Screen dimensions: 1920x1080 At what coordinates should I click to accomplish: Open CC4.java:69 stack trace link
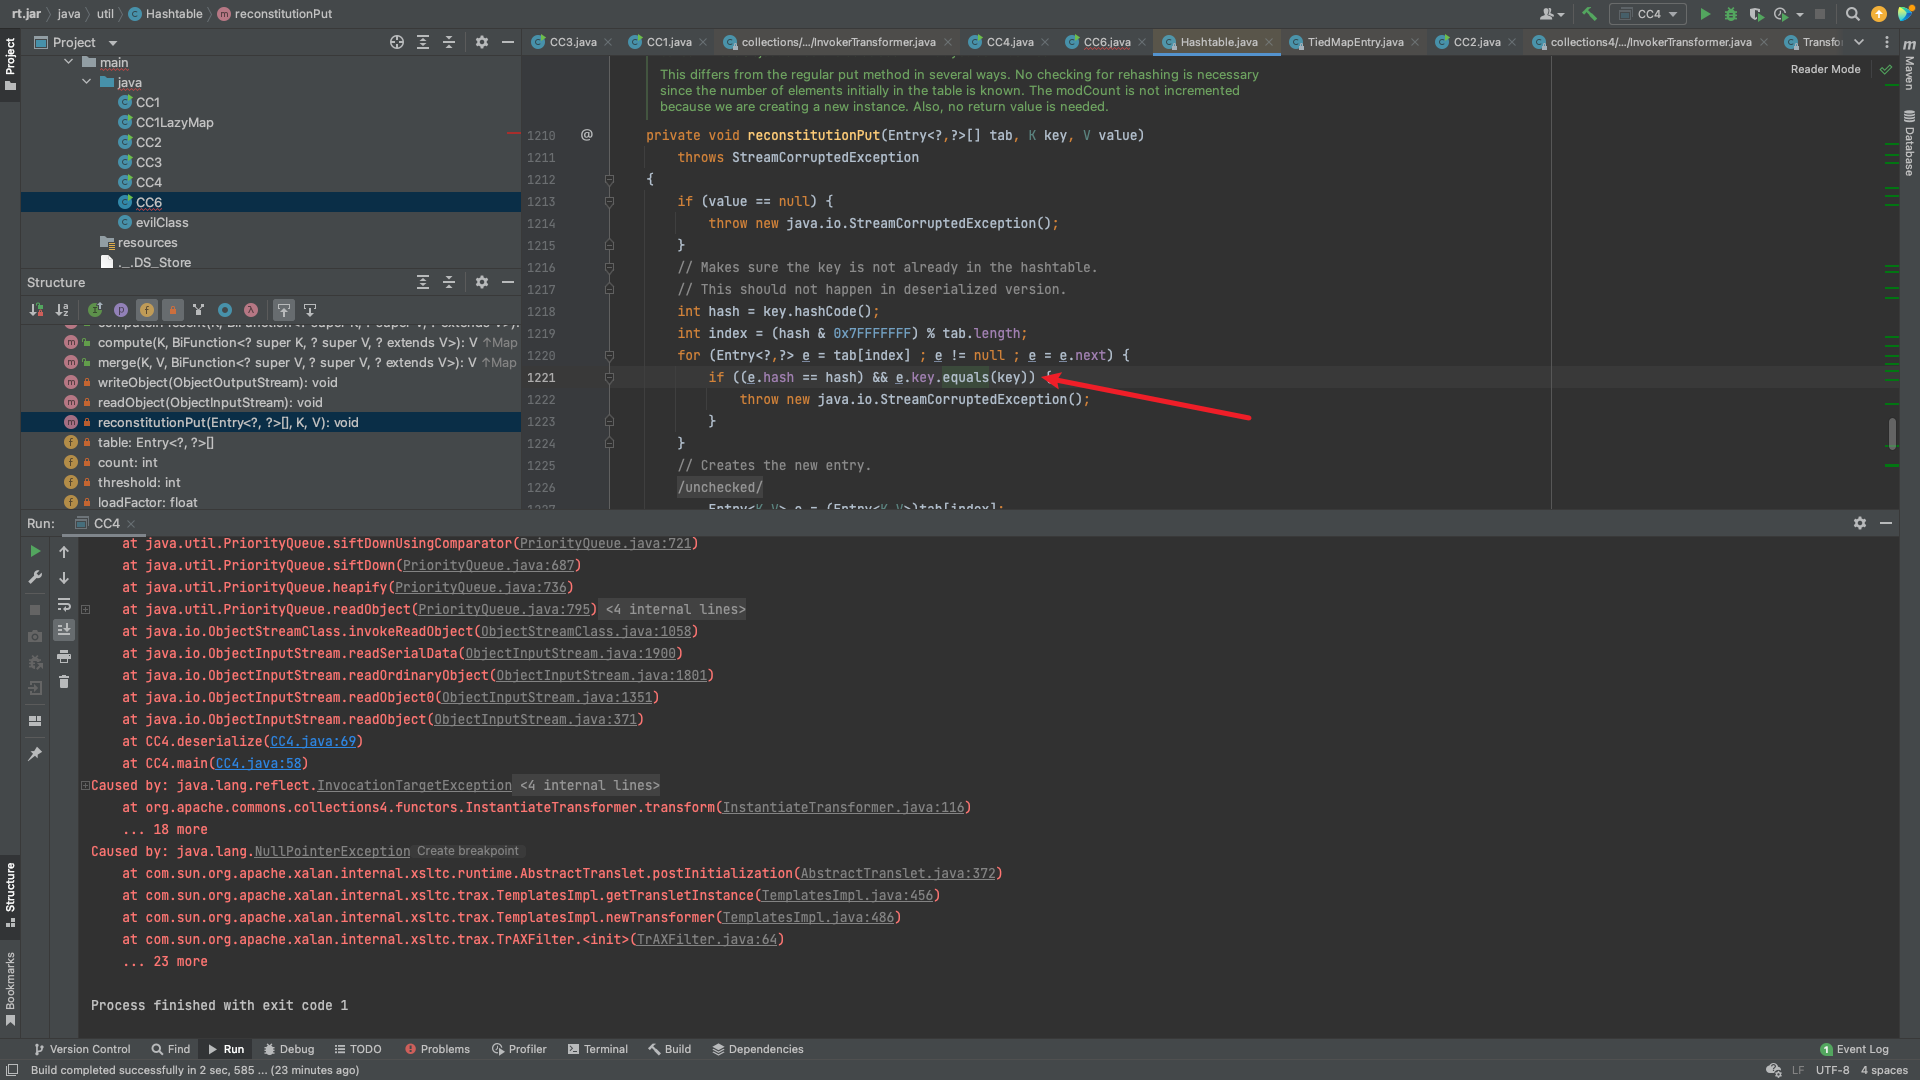pyautogui.click(x=313, y=742)
